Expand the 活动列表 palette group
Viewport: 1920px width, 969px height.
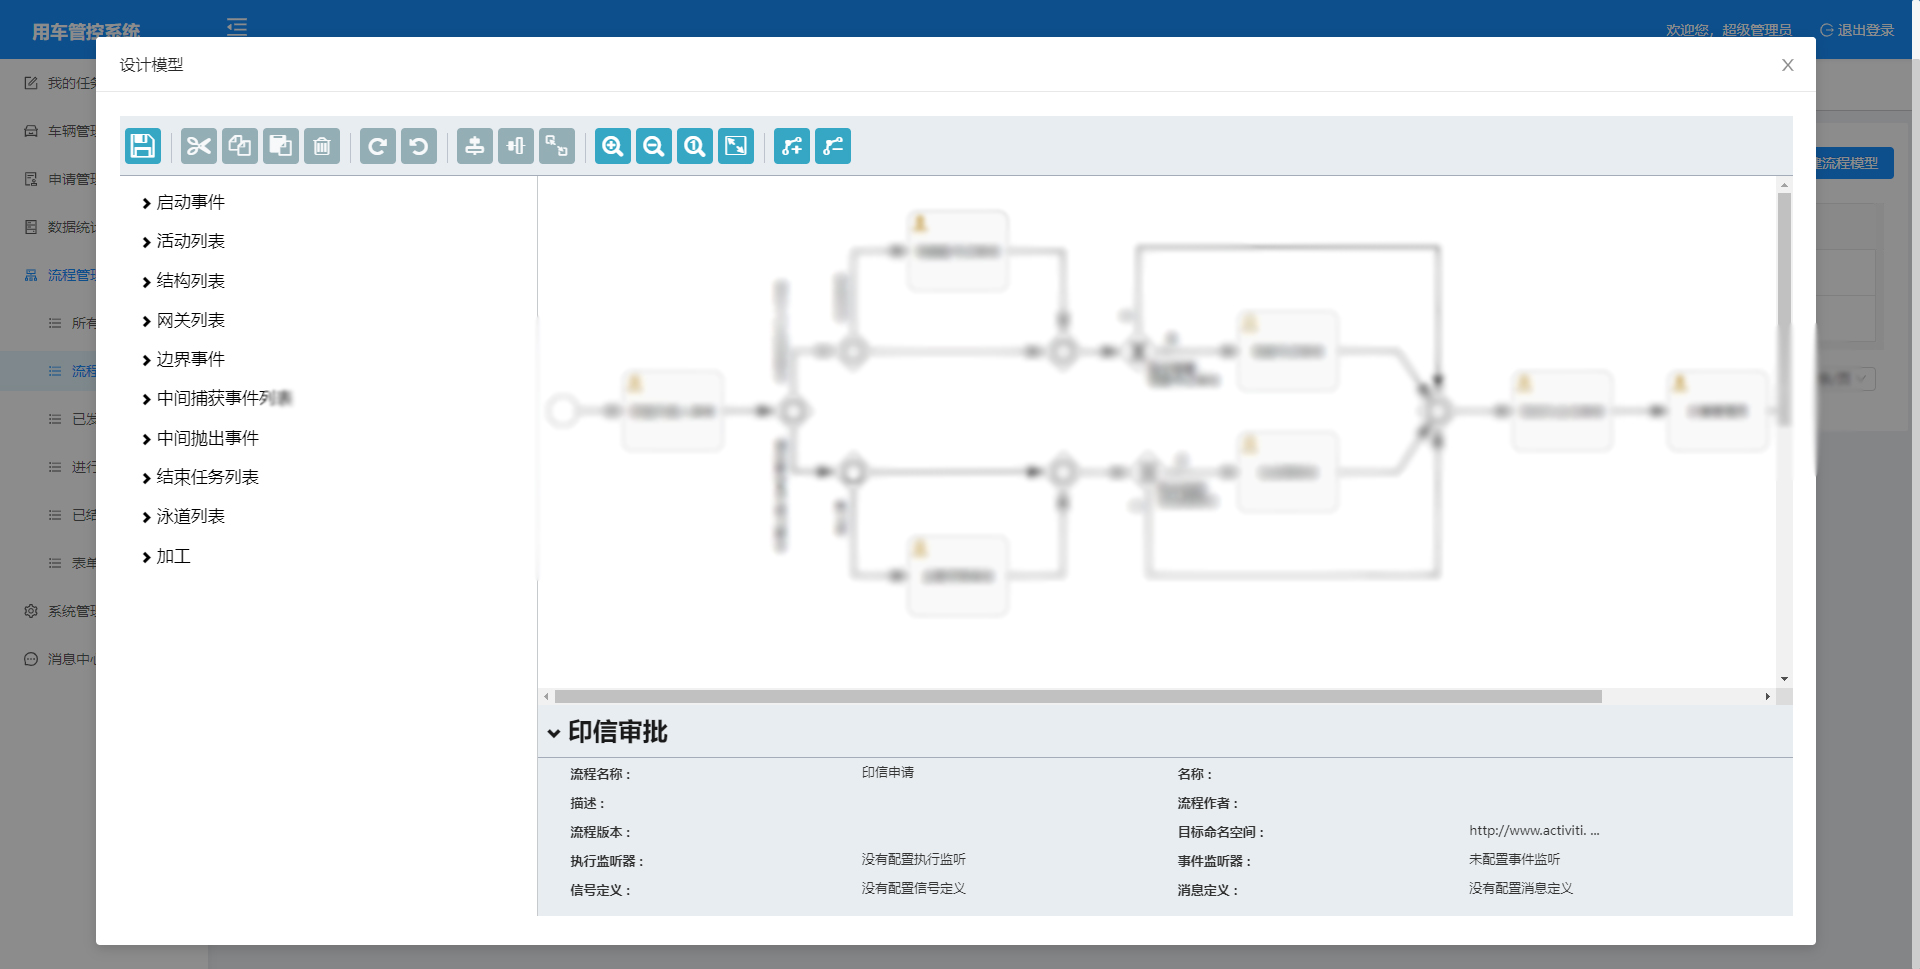click(x=184, y=241)
